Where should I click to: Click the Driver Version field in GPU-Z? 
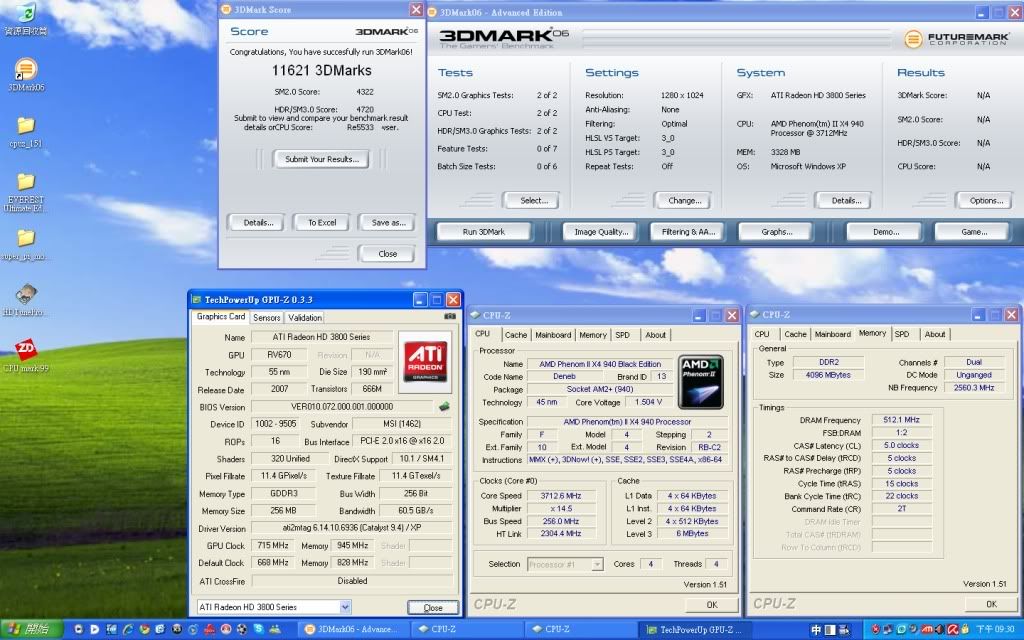point(352,528)
